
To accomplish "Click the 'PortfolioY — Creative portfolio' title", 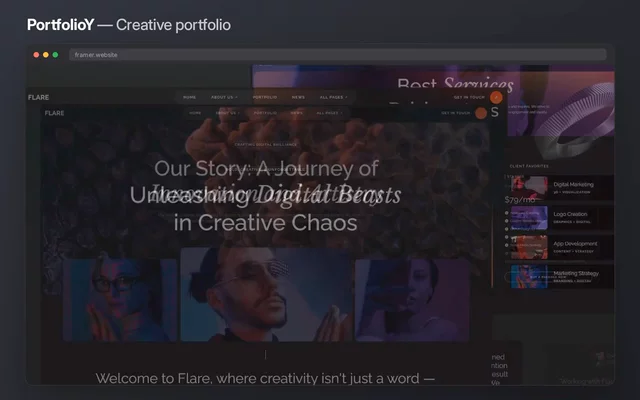I will (129, 25).
